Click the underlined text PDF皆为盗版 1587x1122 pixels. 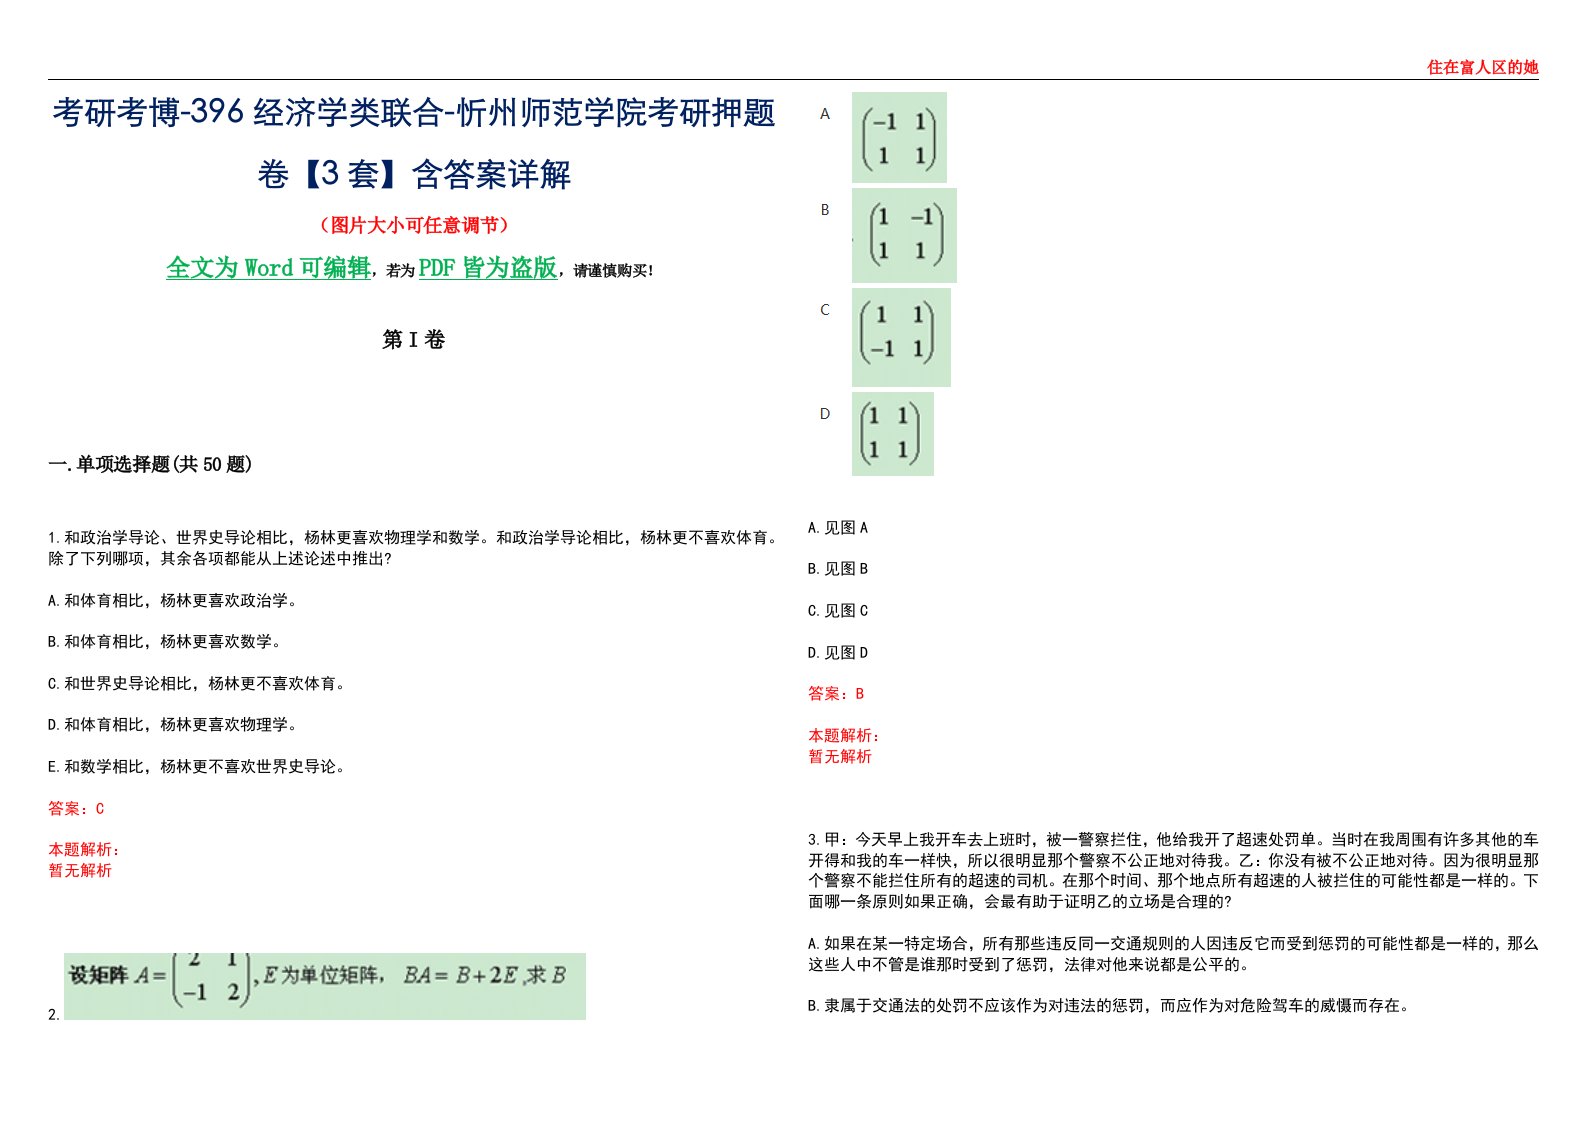pyautogui.click(x=488, y=268)
